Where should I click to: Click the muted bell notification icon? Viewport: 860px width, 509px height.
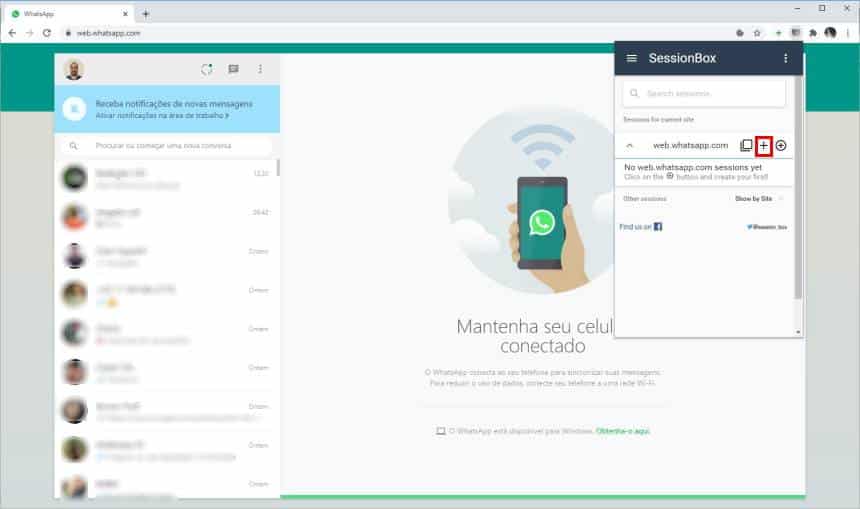pos(75,109)
